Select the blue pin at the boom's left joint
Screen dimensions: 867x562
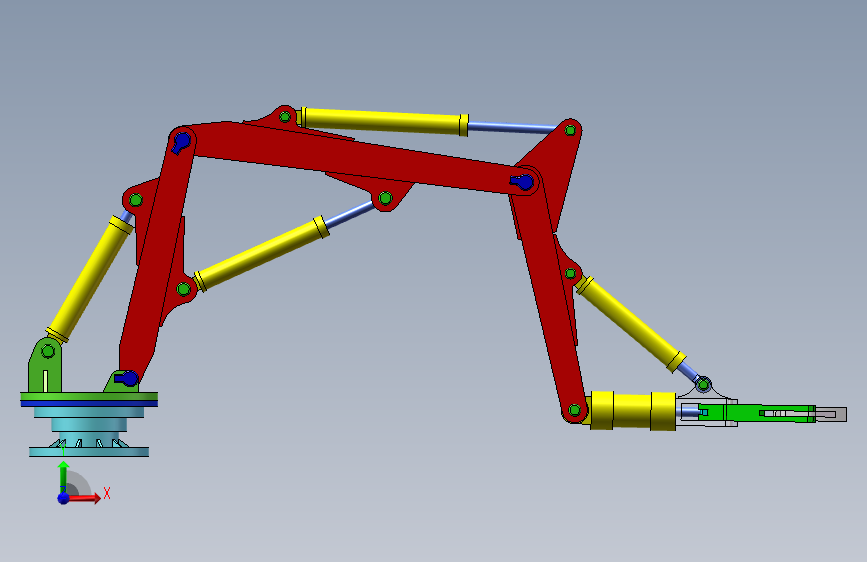pos(181,142)
